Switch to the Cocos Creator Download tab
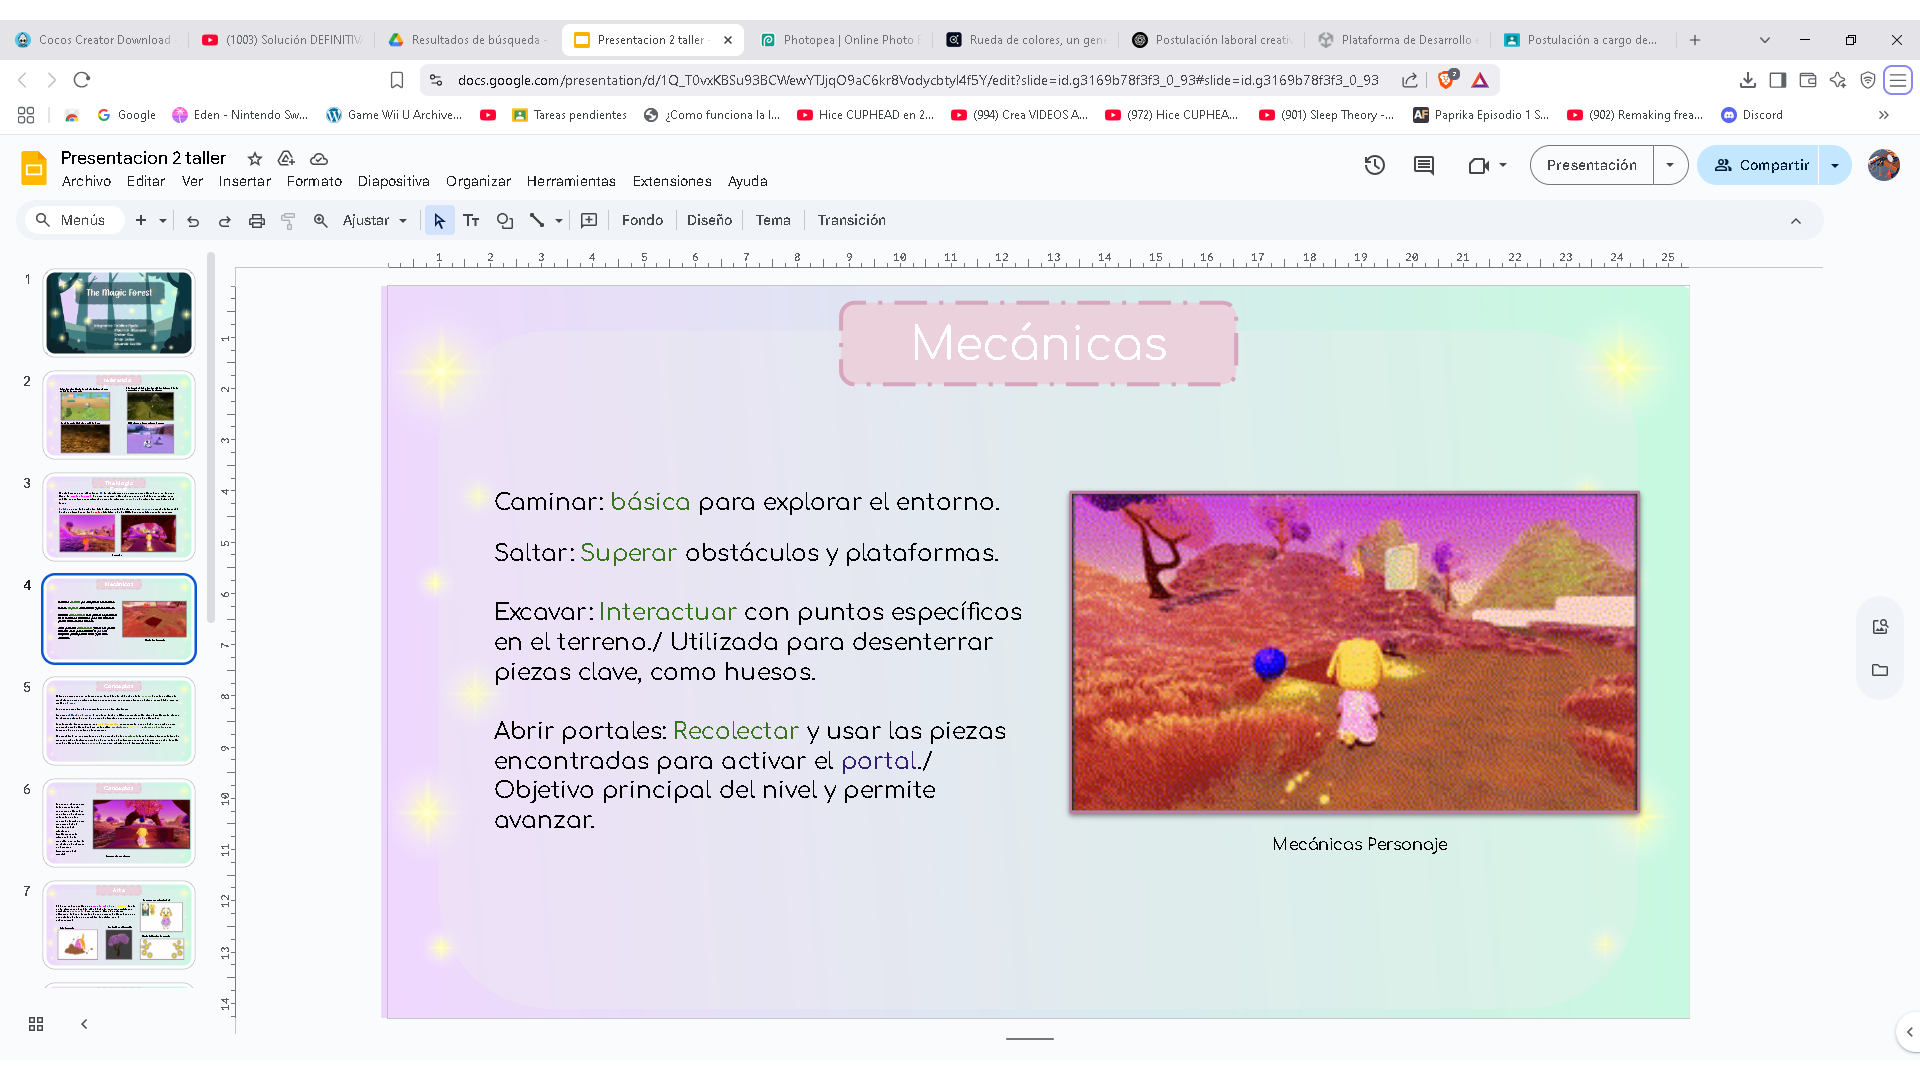 tap(95, 40)
